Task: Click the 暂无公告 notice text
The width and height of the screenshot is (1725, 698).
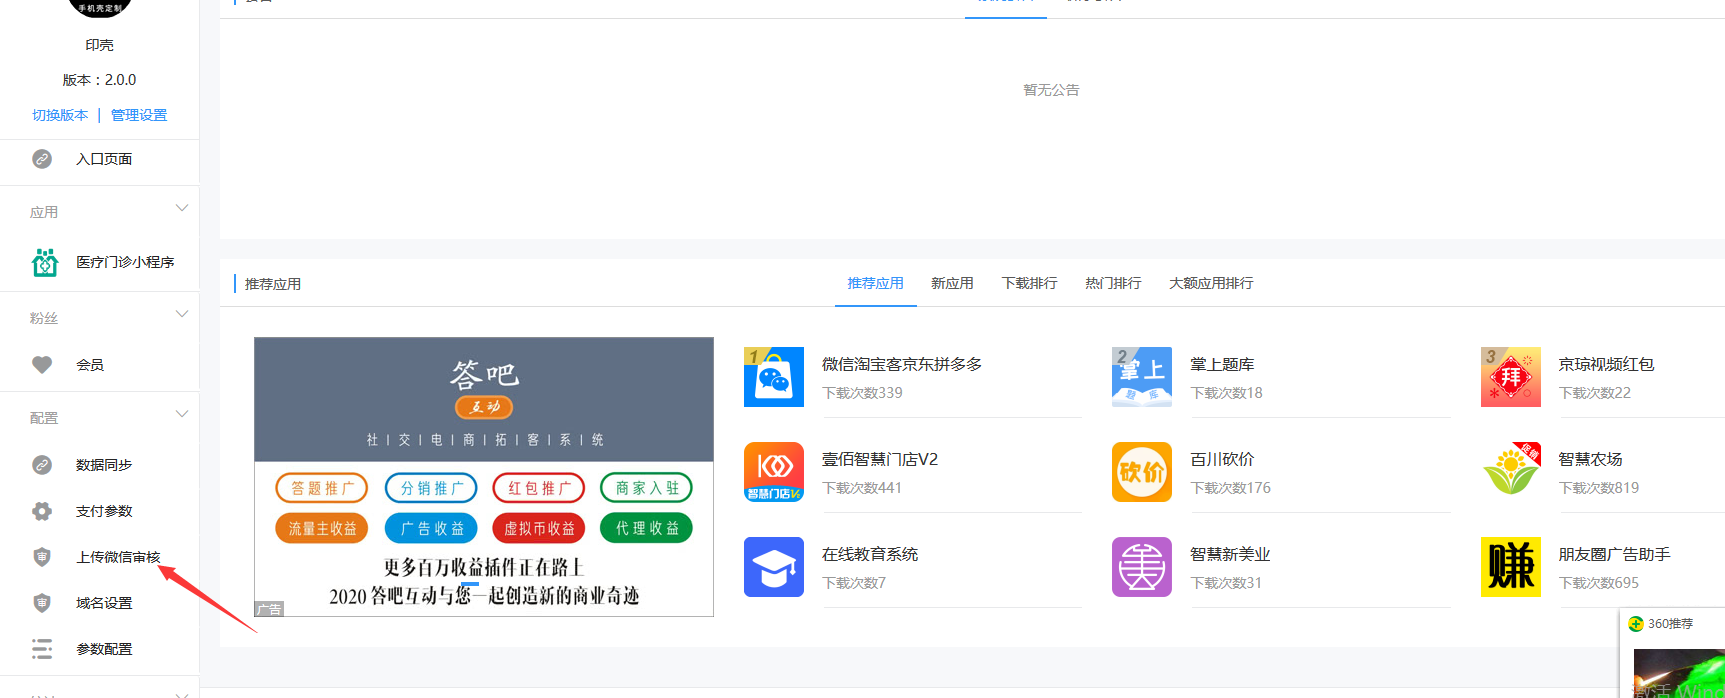Action: (1051, 90)
